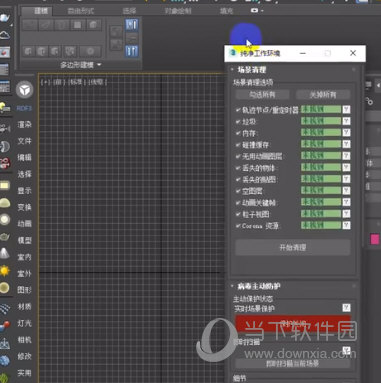Click the 关掉所有 button
381x383 pixels.
point(323,95)
